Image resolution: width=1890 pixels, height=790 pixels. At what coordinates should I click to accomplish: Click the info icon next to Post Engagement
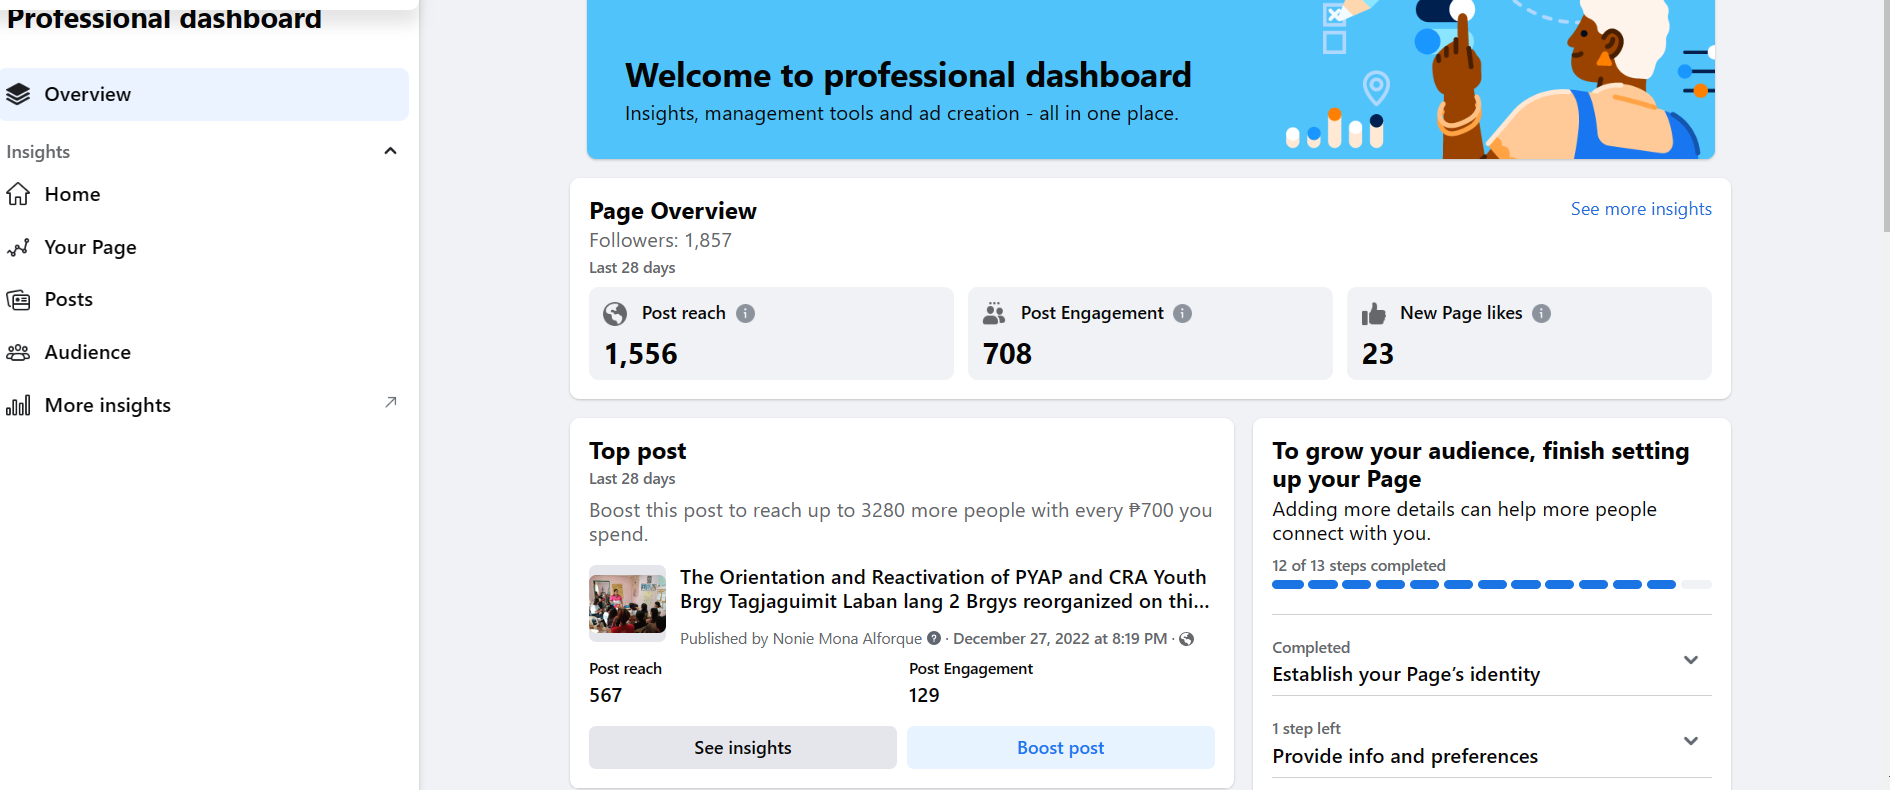(1183, 313)
